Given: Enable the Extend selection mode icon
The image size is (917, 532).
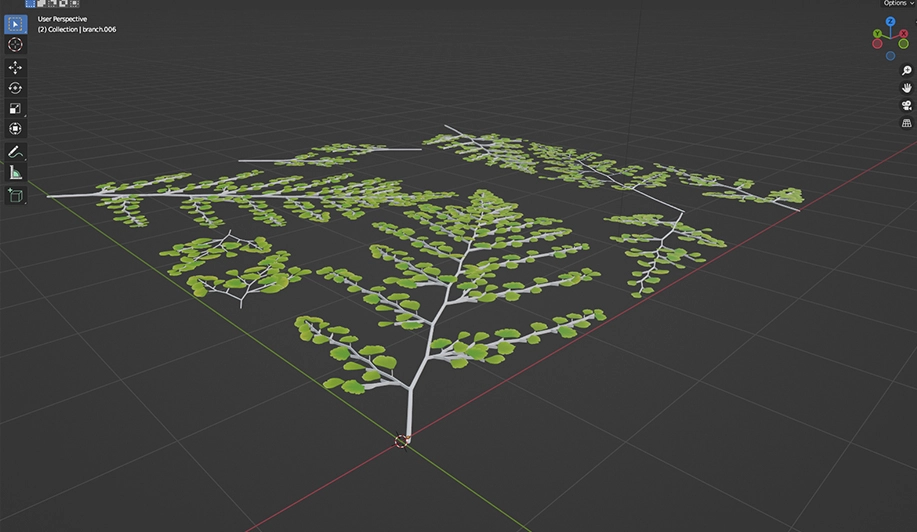Looking at the screenshot, I should click(41, 4).
